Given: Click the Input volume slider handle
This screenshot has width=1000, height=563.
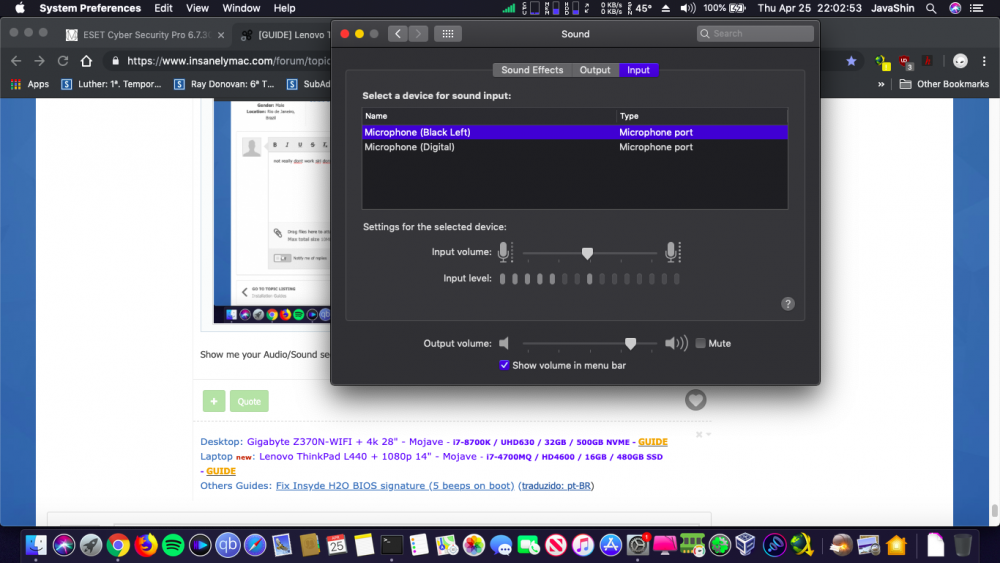Looking at the screenshot, I should pos(587,253).
